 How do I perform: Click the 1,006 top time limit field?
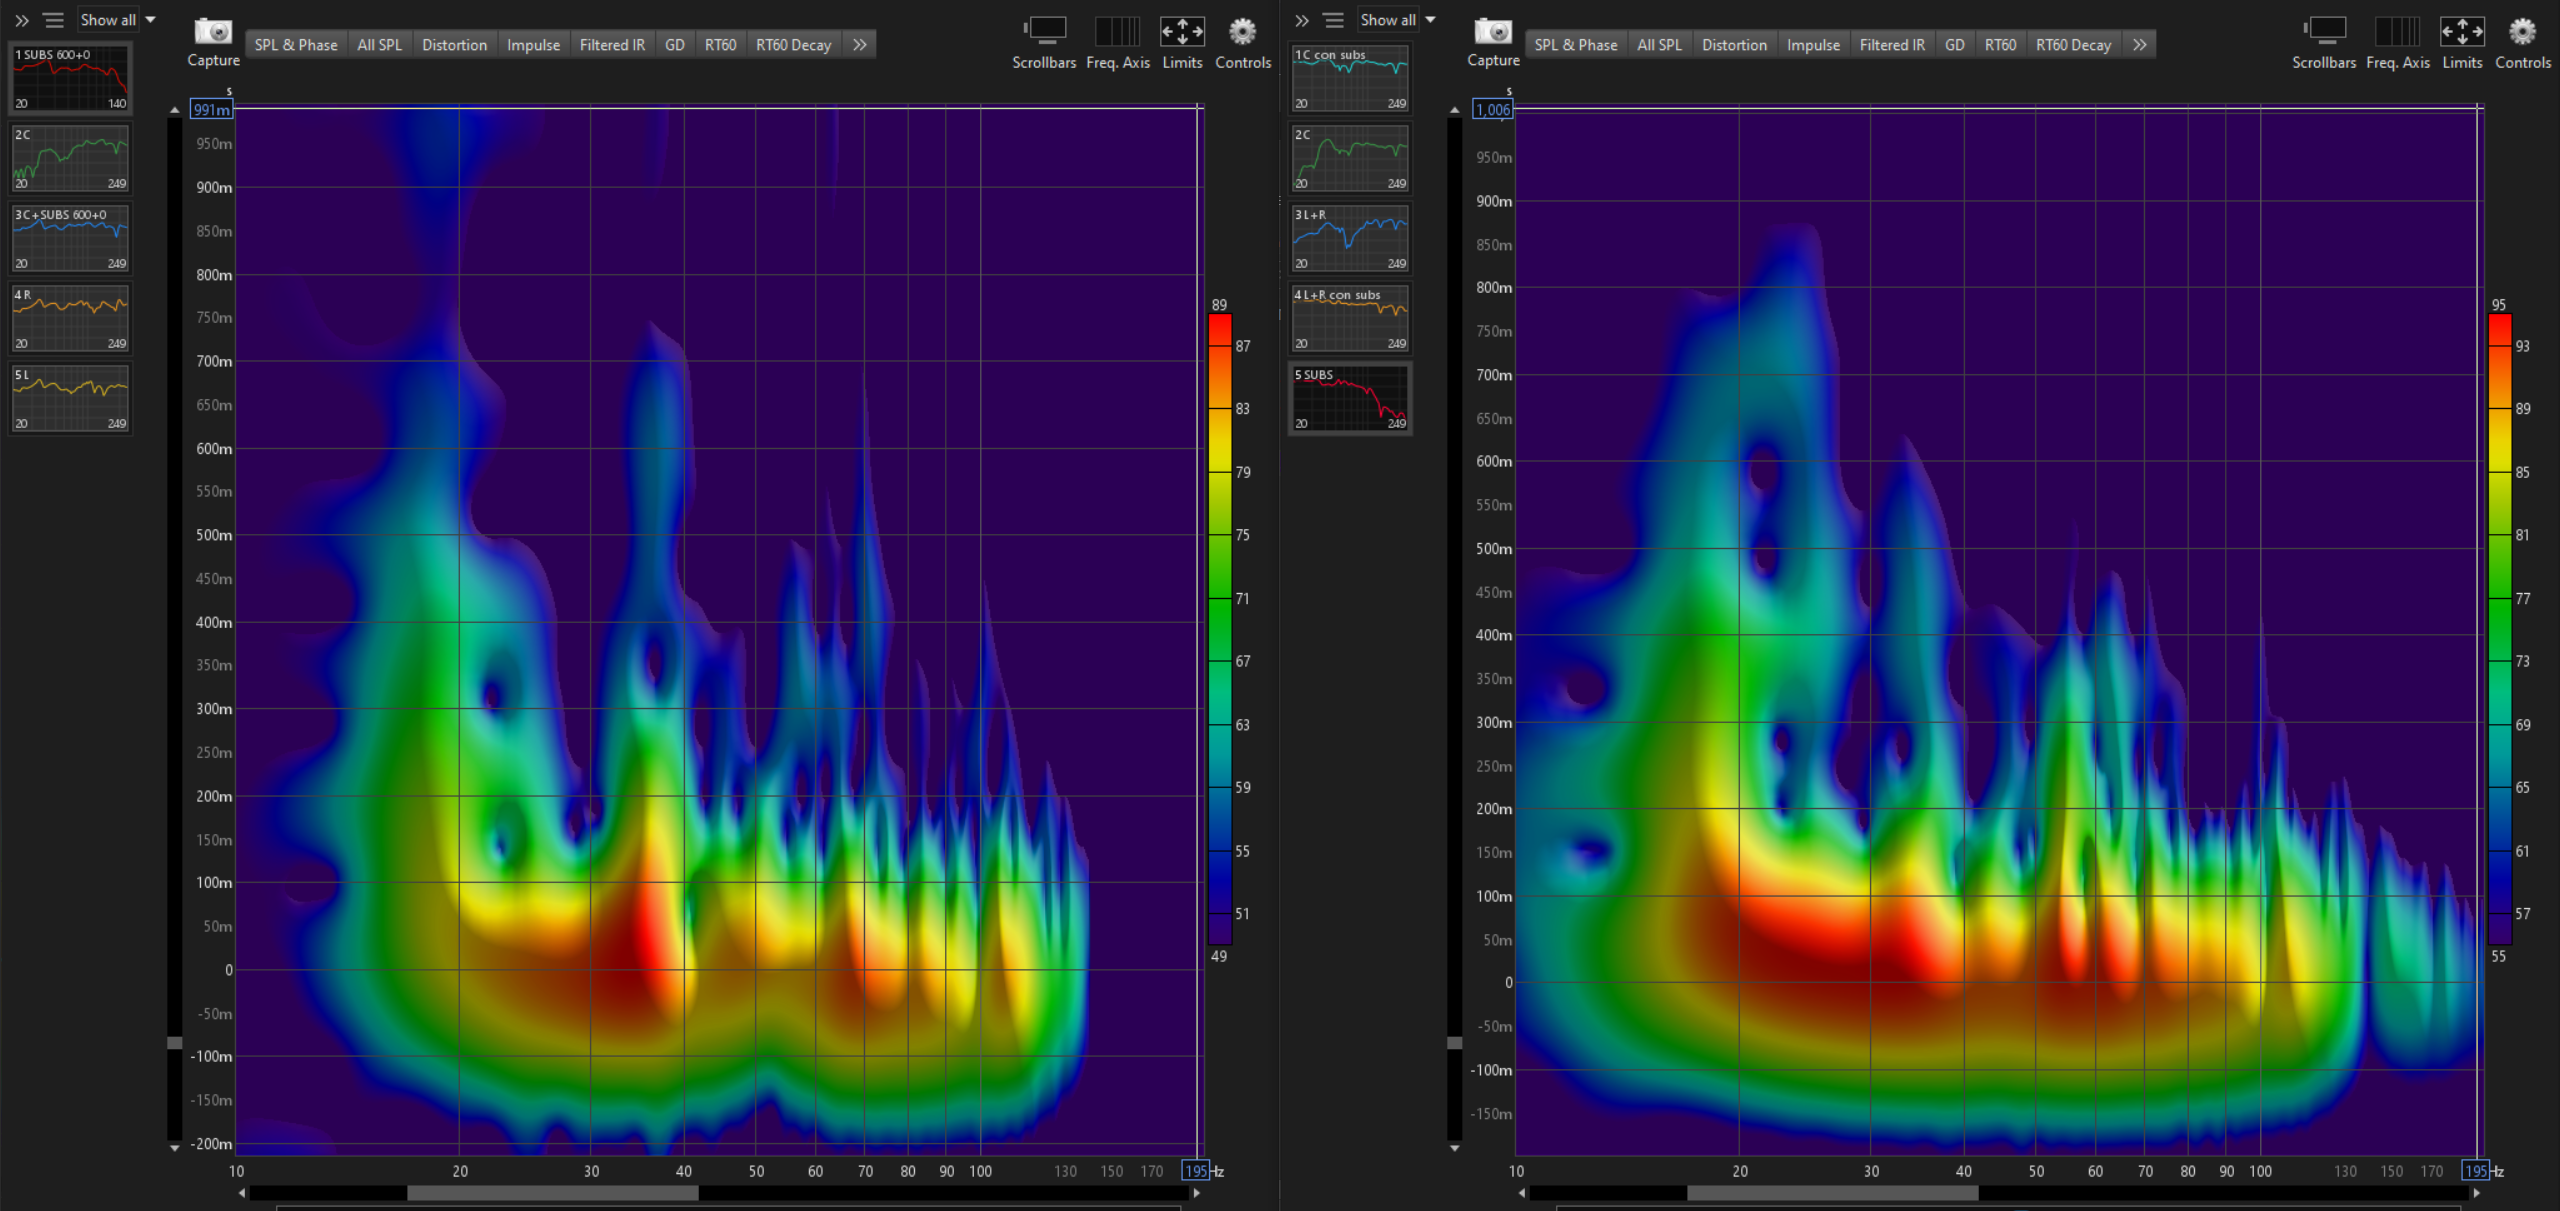(1492, 110)
